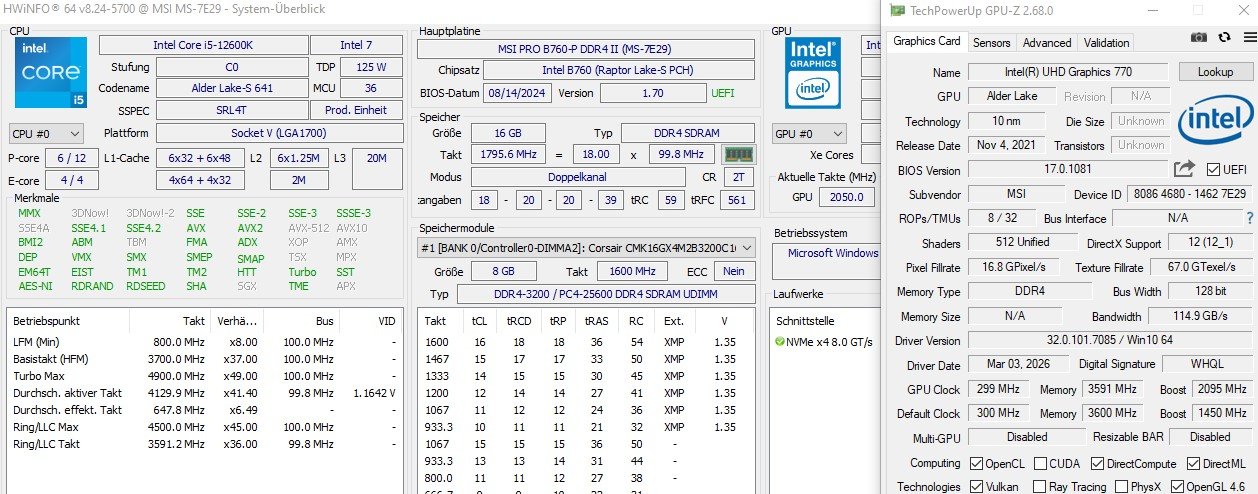This screenshot has width=1258, height=494.
Task: Click the BIOS-Datum value 08/14/2024
Action: [515, 93]
